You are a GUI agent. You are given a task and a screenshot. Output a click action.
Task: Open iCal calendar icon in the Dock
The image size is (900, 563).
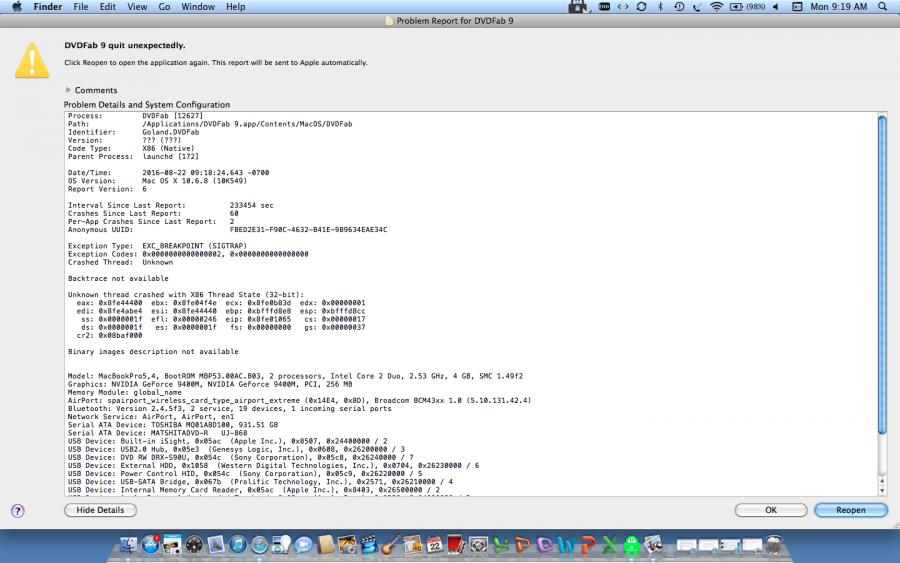(435, 545)
